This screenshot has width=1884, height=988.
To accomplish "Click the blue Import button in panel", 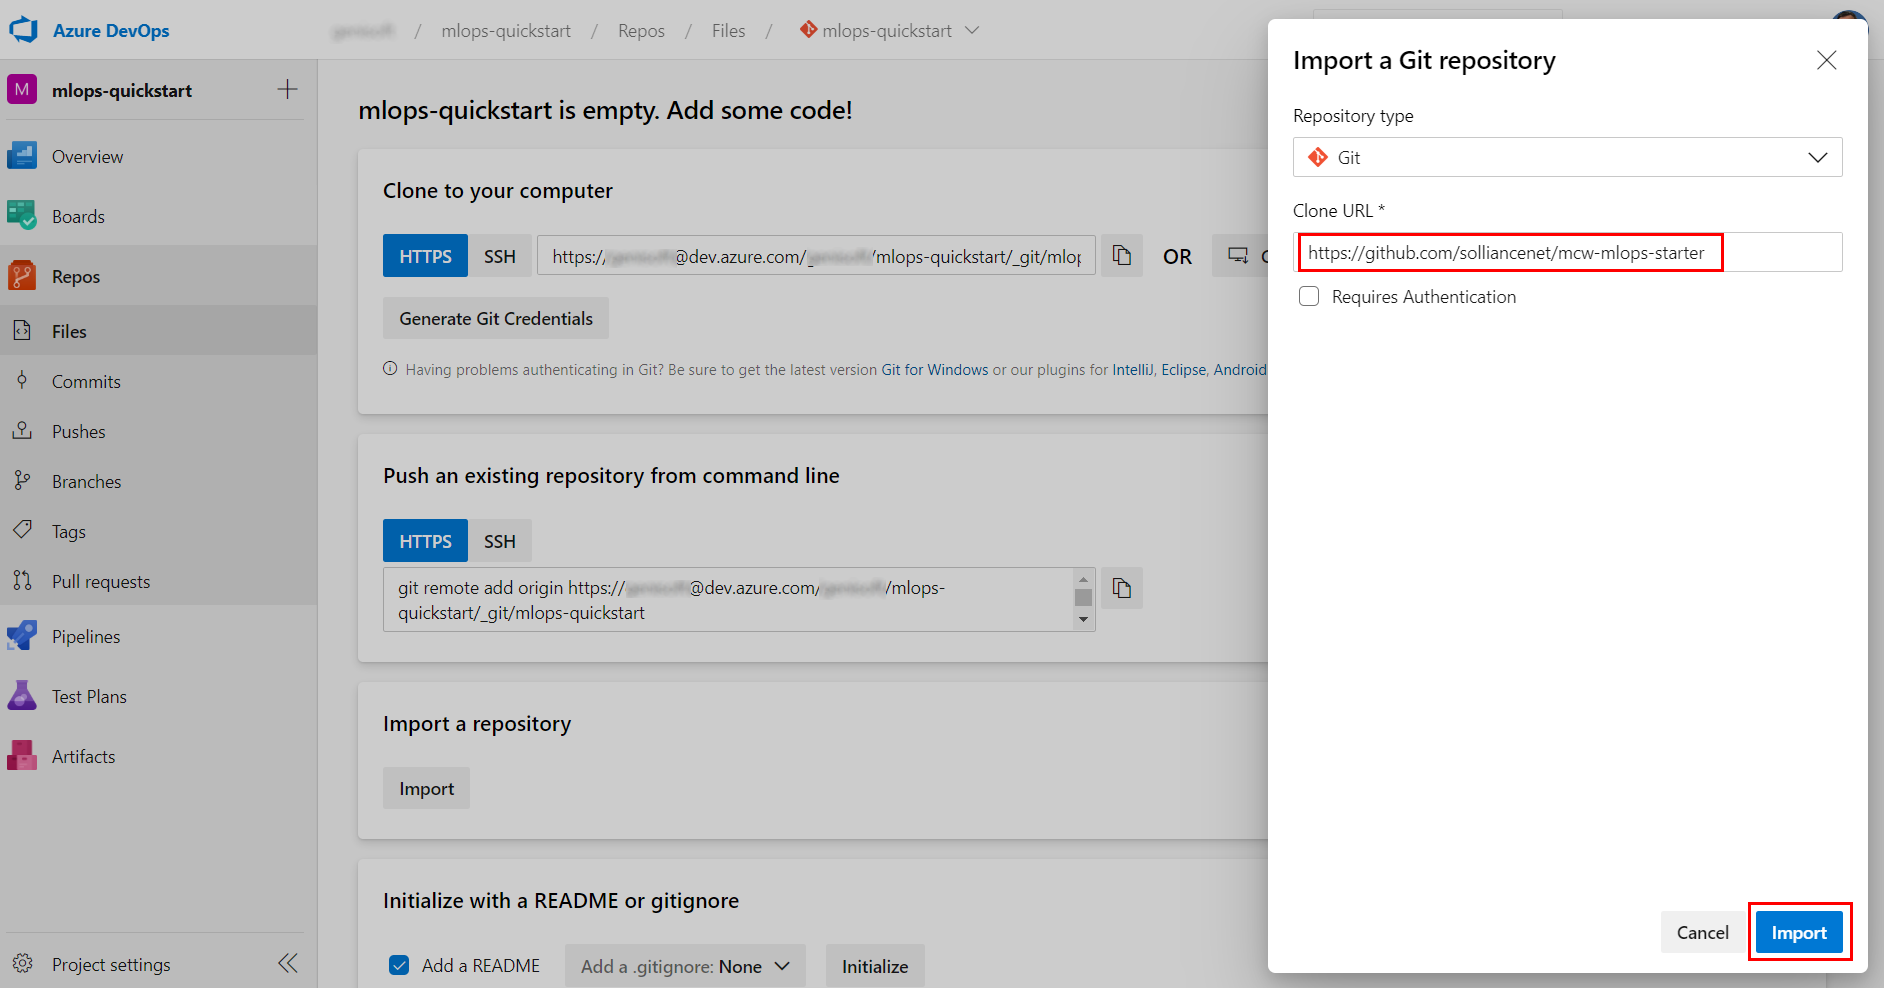I will pos(1799,932).
